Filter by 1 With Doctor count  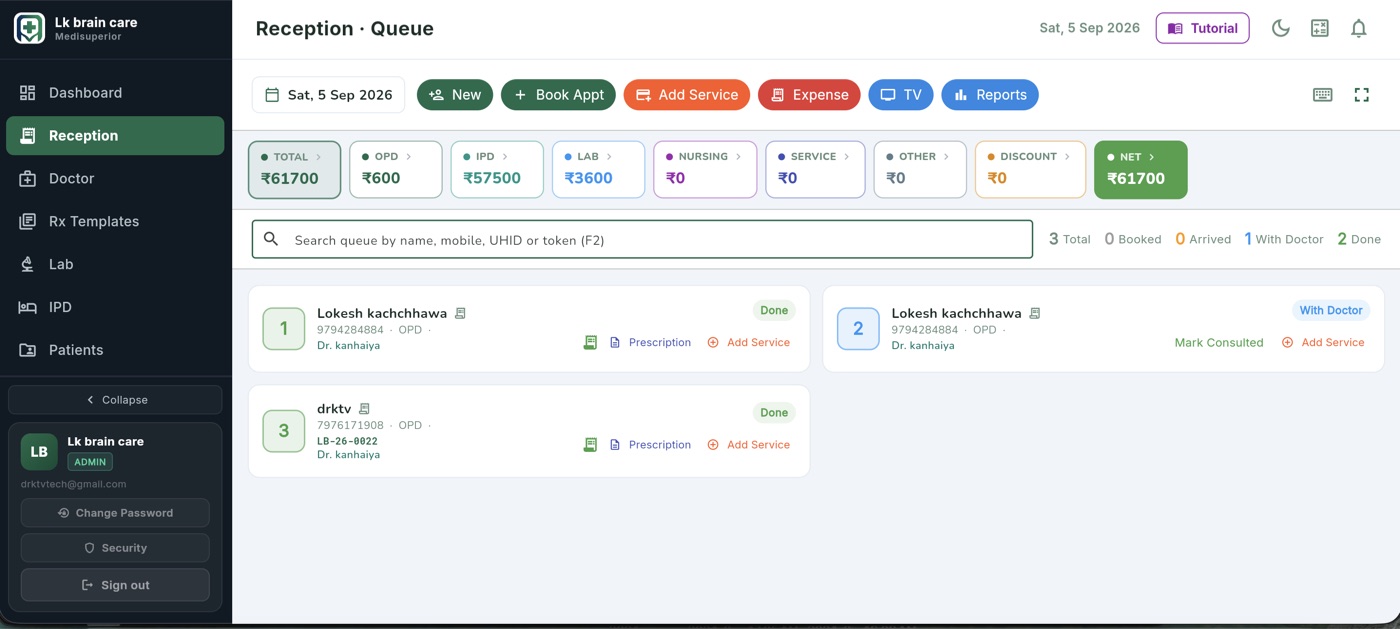1284,239
